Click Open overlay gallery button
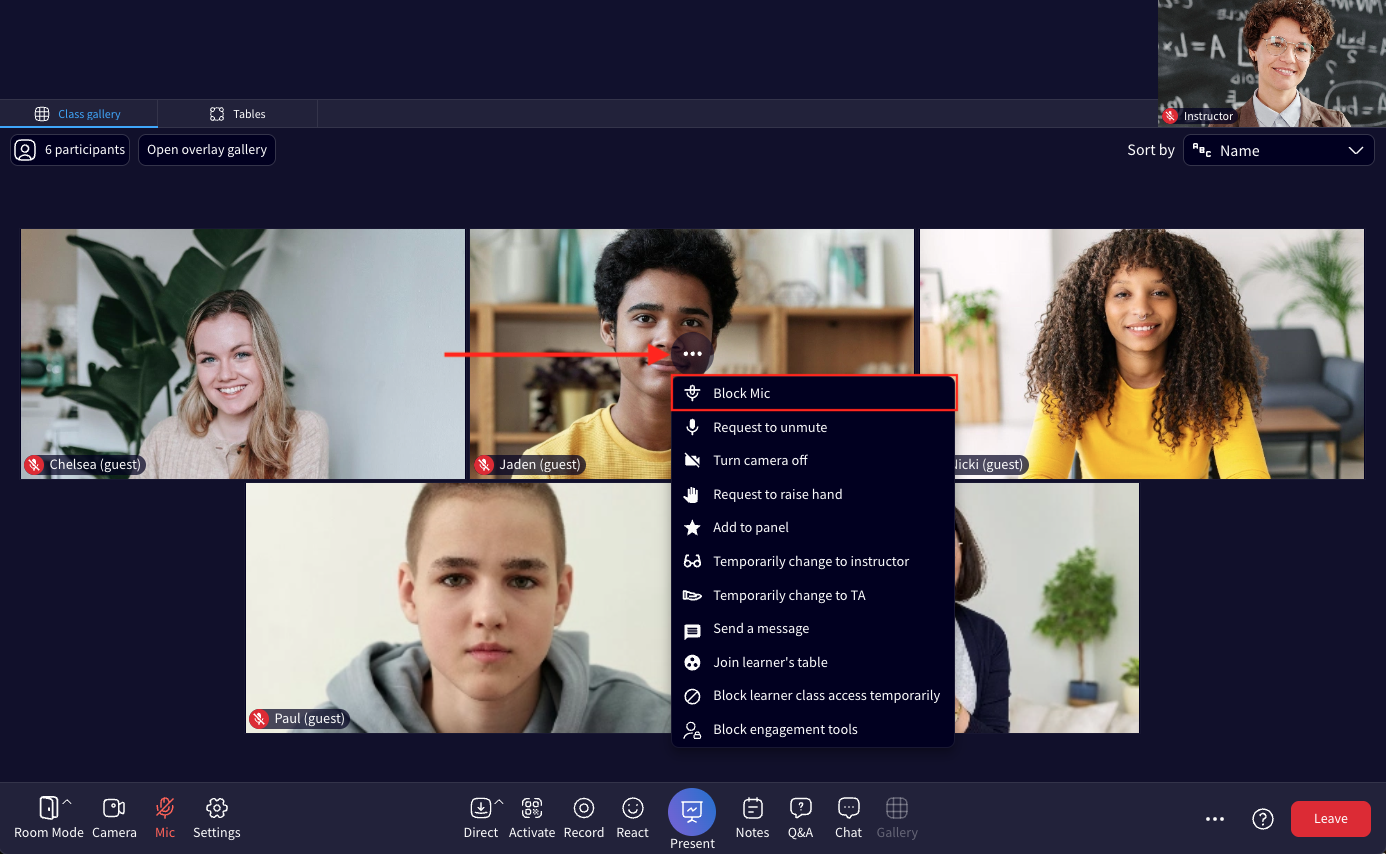The width and height of the screenshot is (1386, 854). tap(207, 150)
